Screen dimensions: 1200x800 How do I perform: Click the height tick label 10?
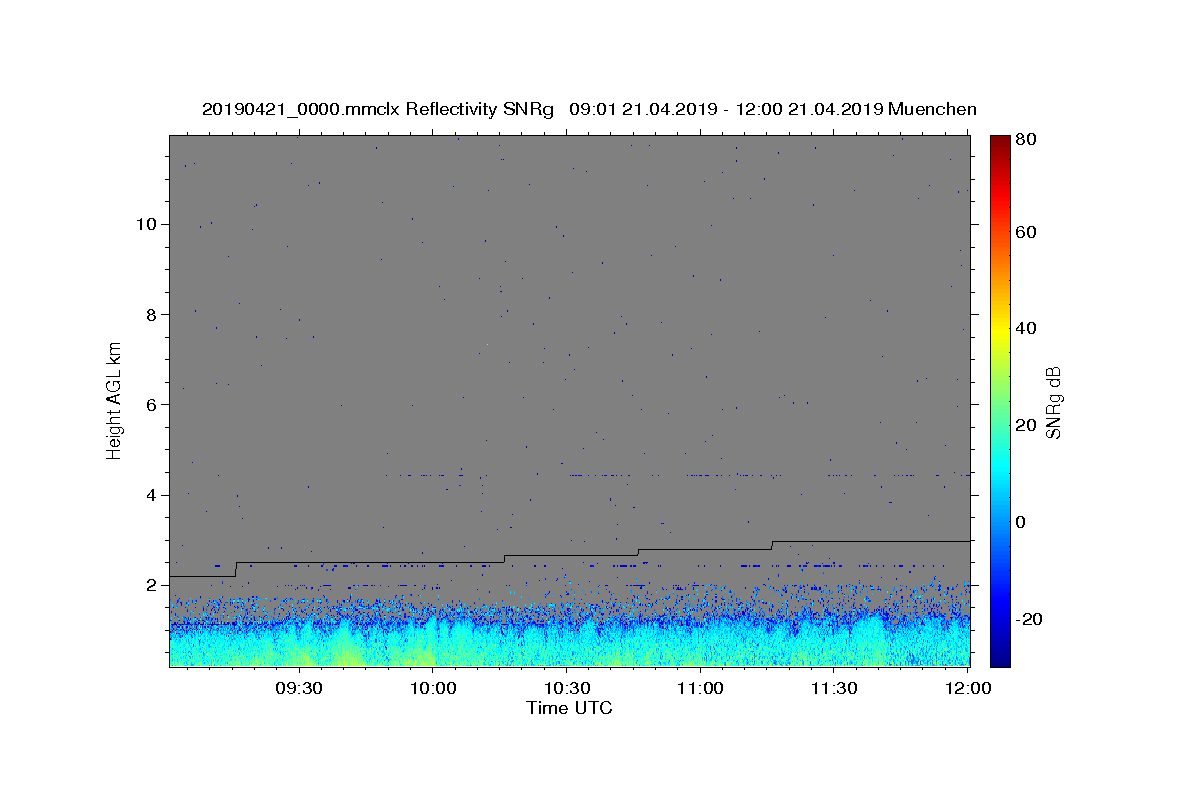pos(146,224)
